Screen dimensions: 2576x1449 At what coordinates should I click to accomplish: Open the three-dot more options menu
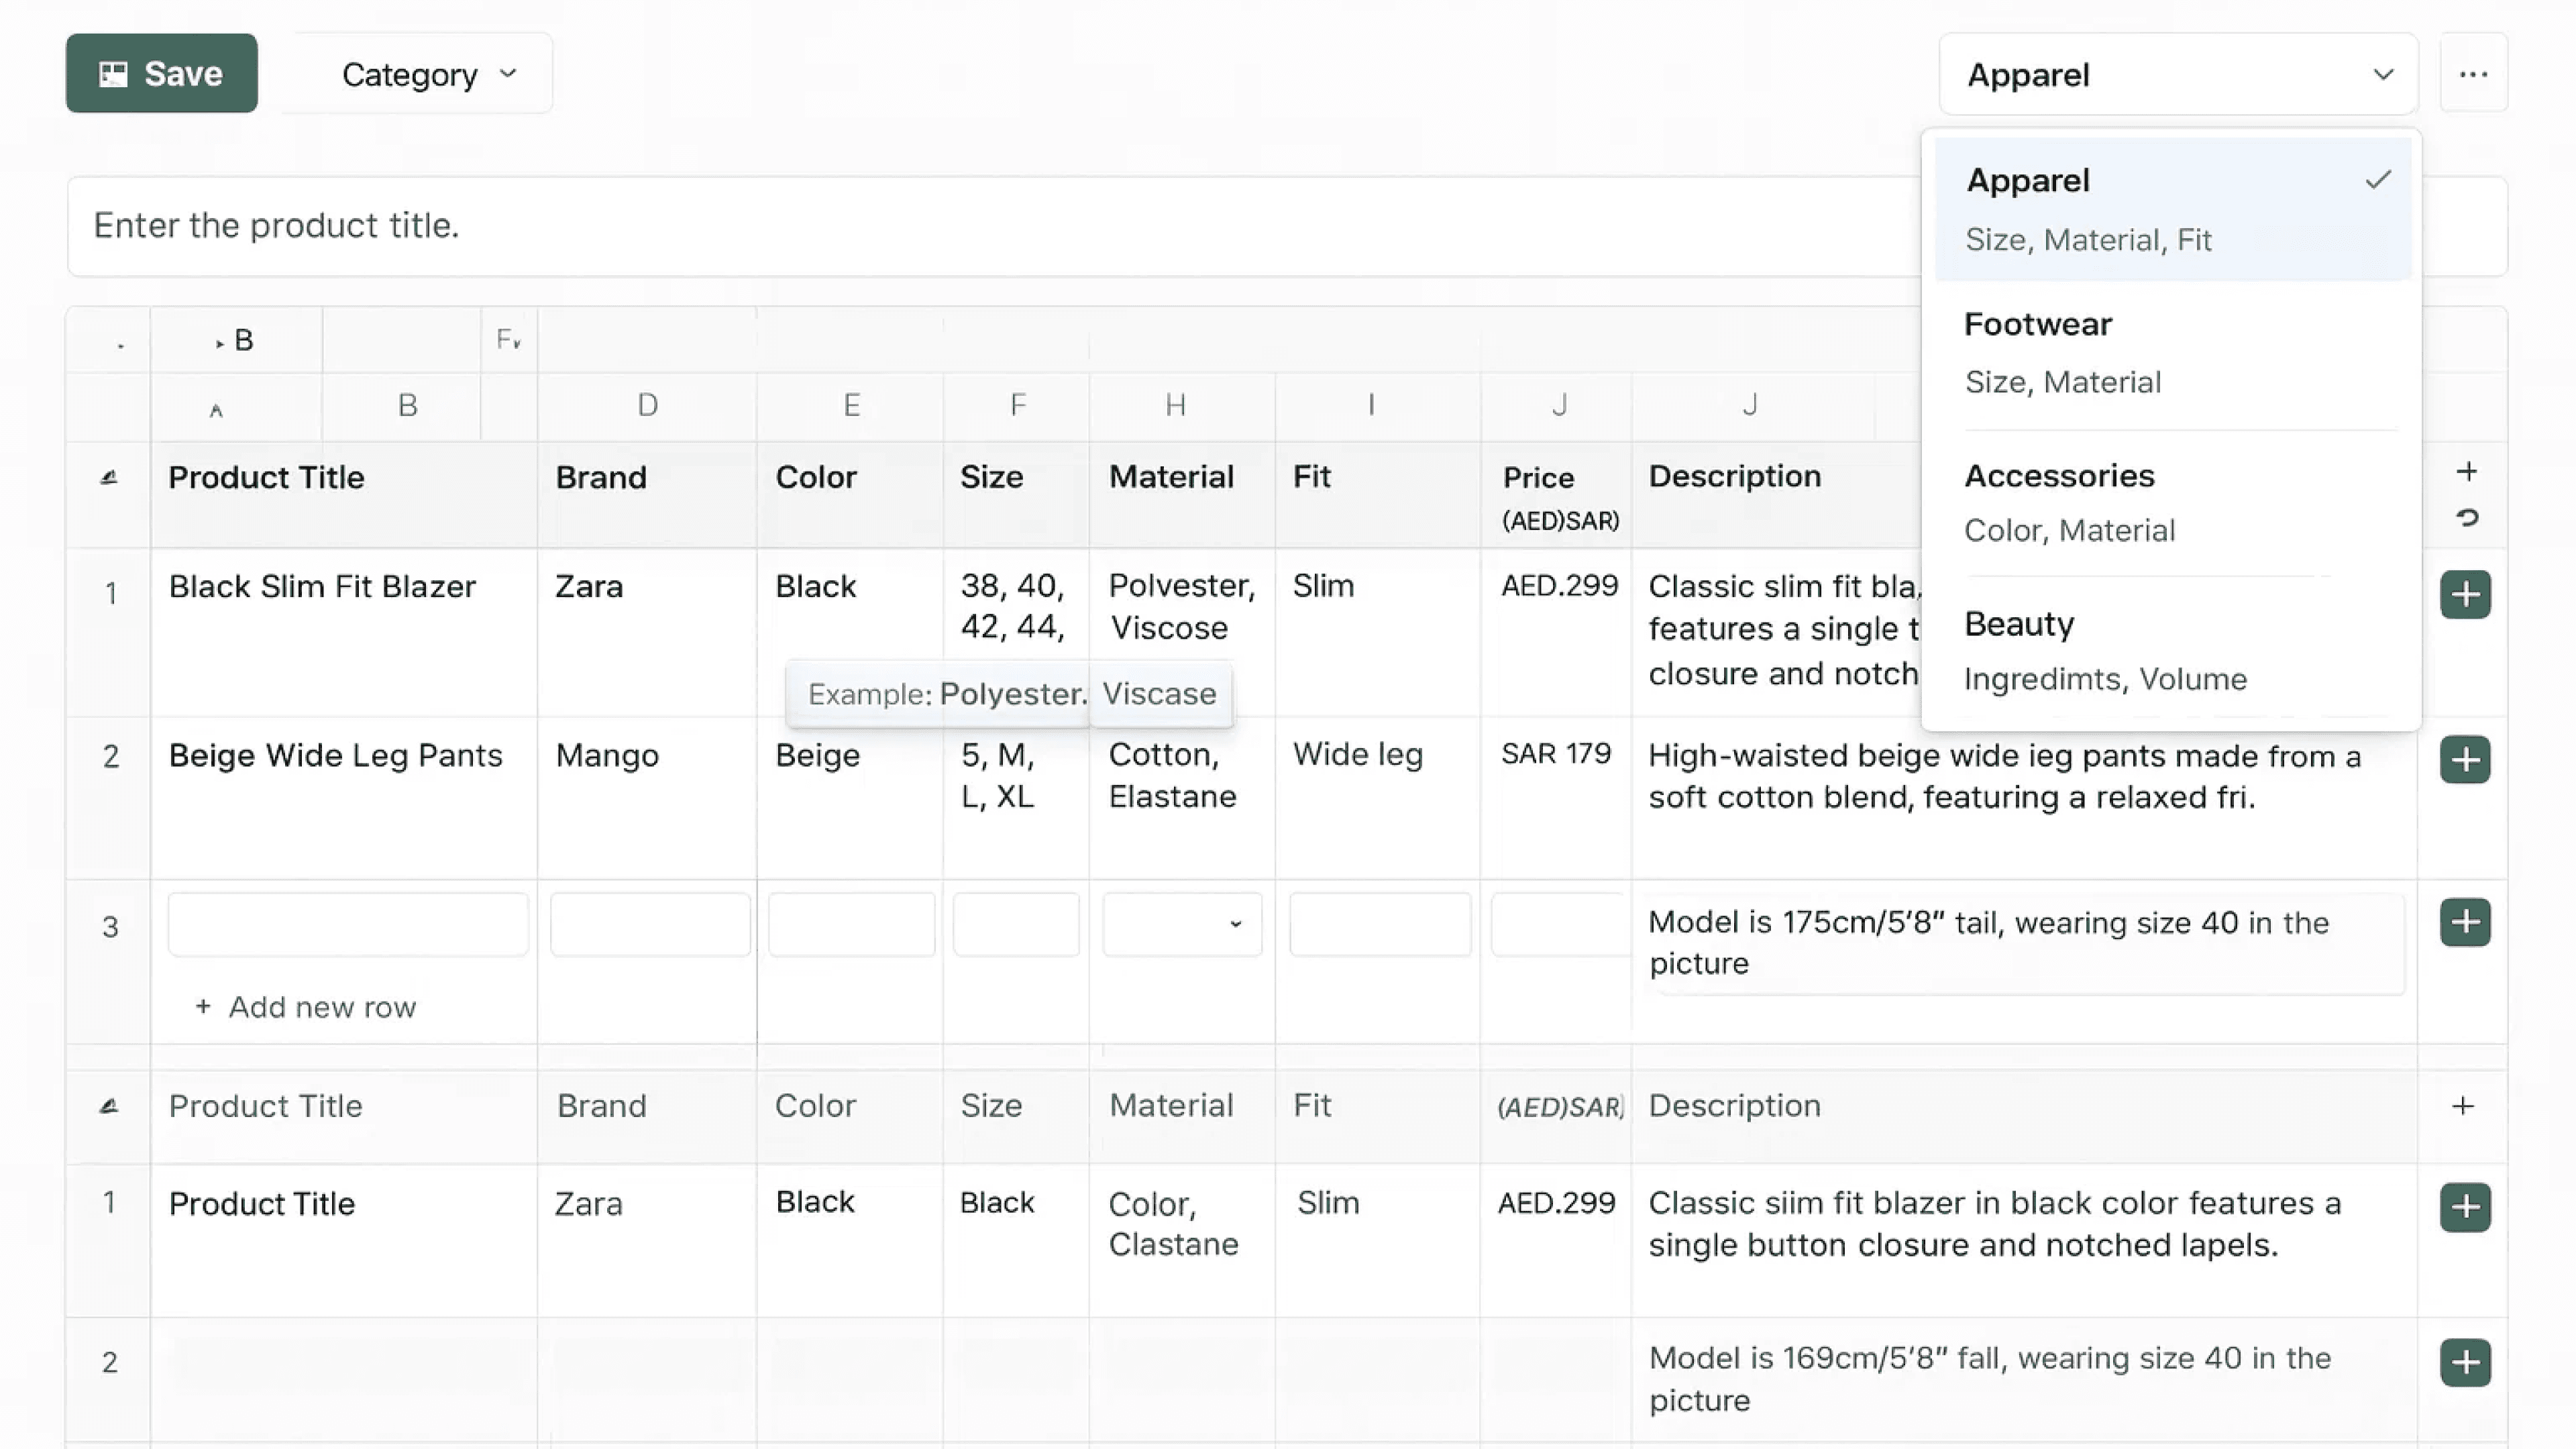(2473, 74)
